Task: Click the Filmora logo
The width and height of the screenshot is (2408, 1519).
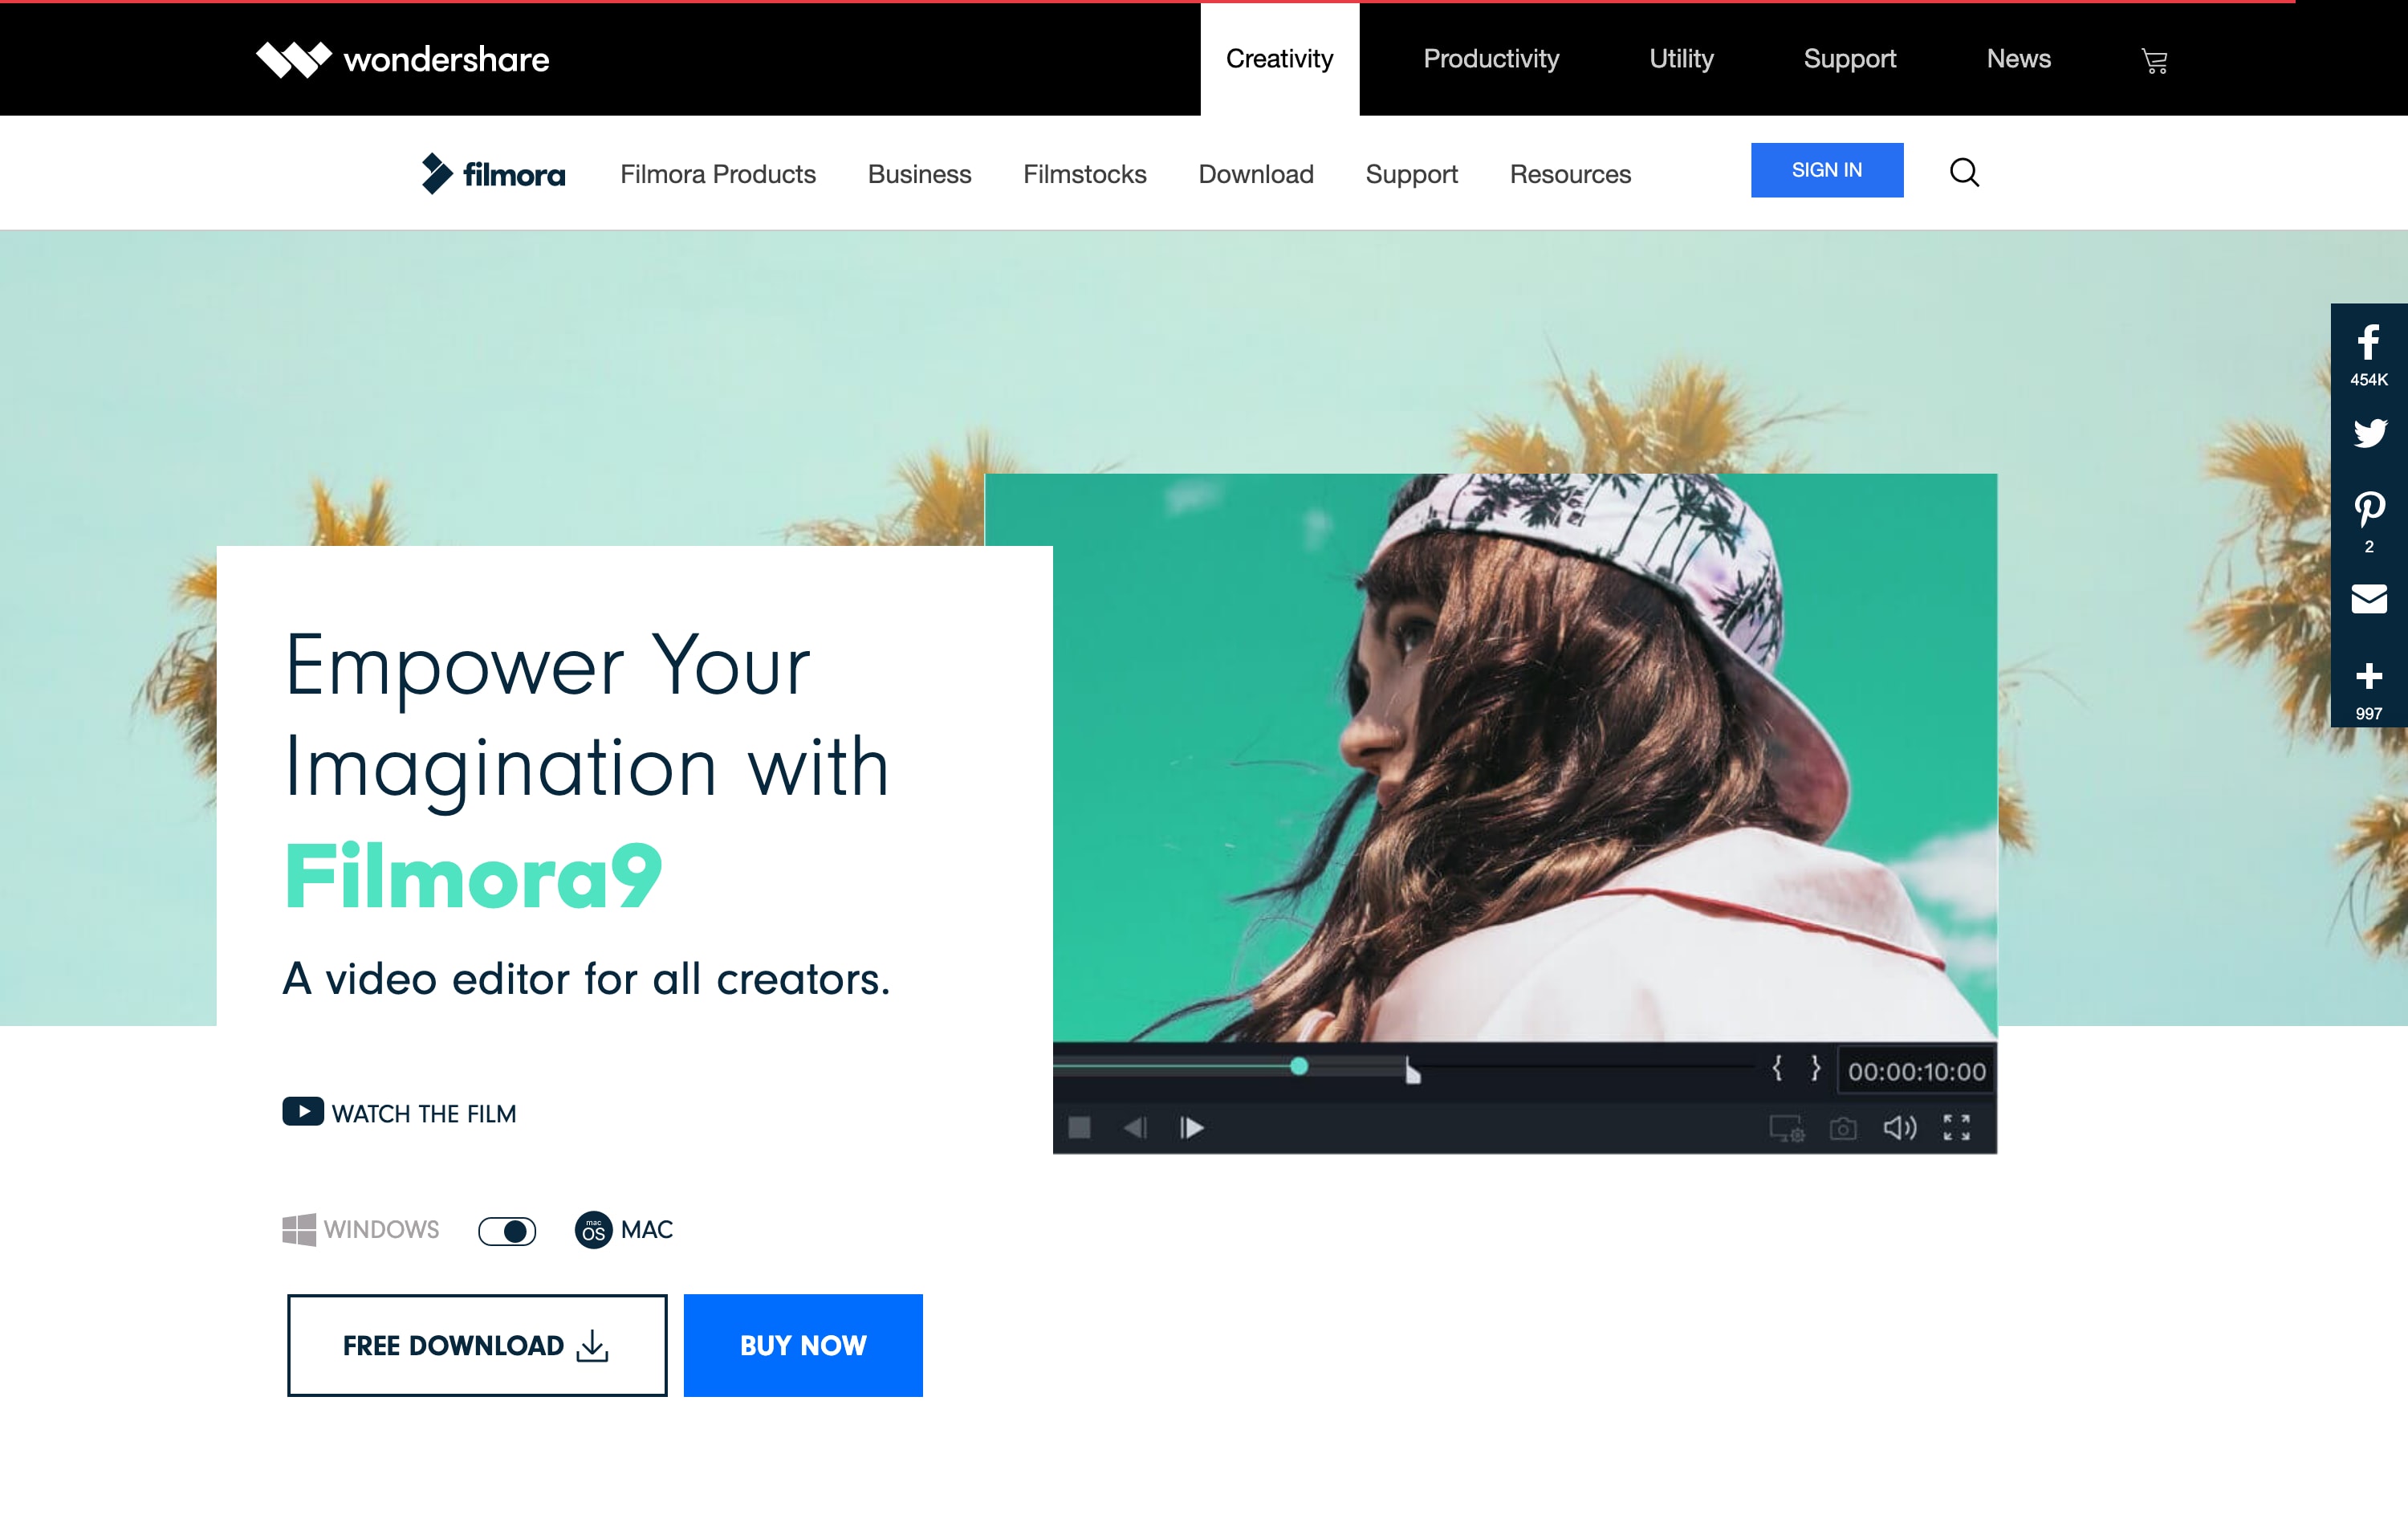Action: coord(492,173)
